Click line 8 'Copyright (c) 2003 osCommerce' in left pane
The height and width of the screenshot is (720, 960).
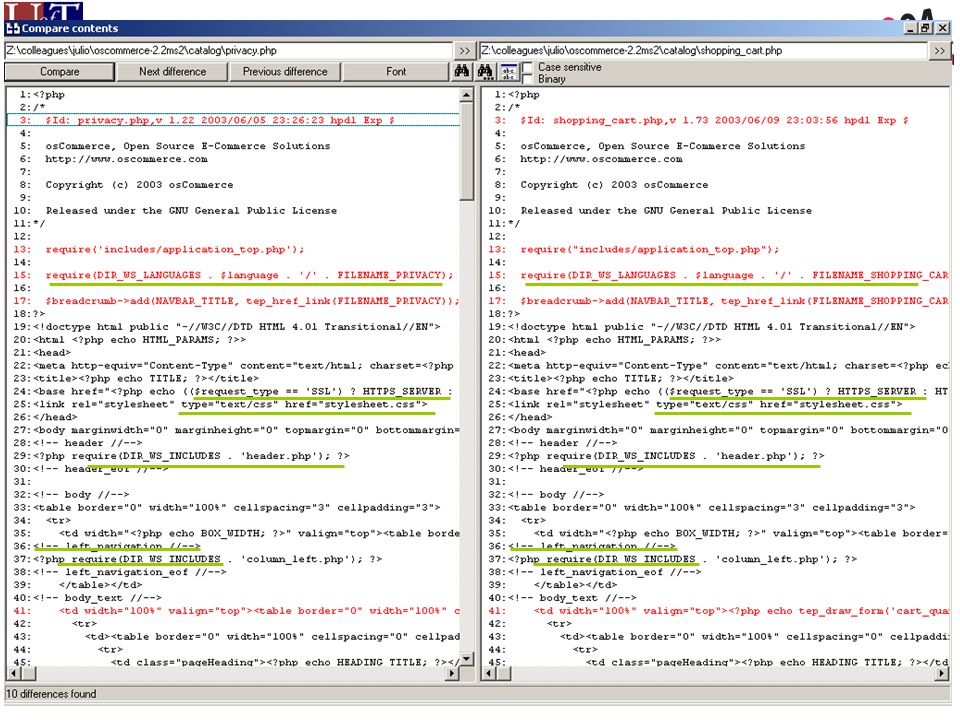233,184
